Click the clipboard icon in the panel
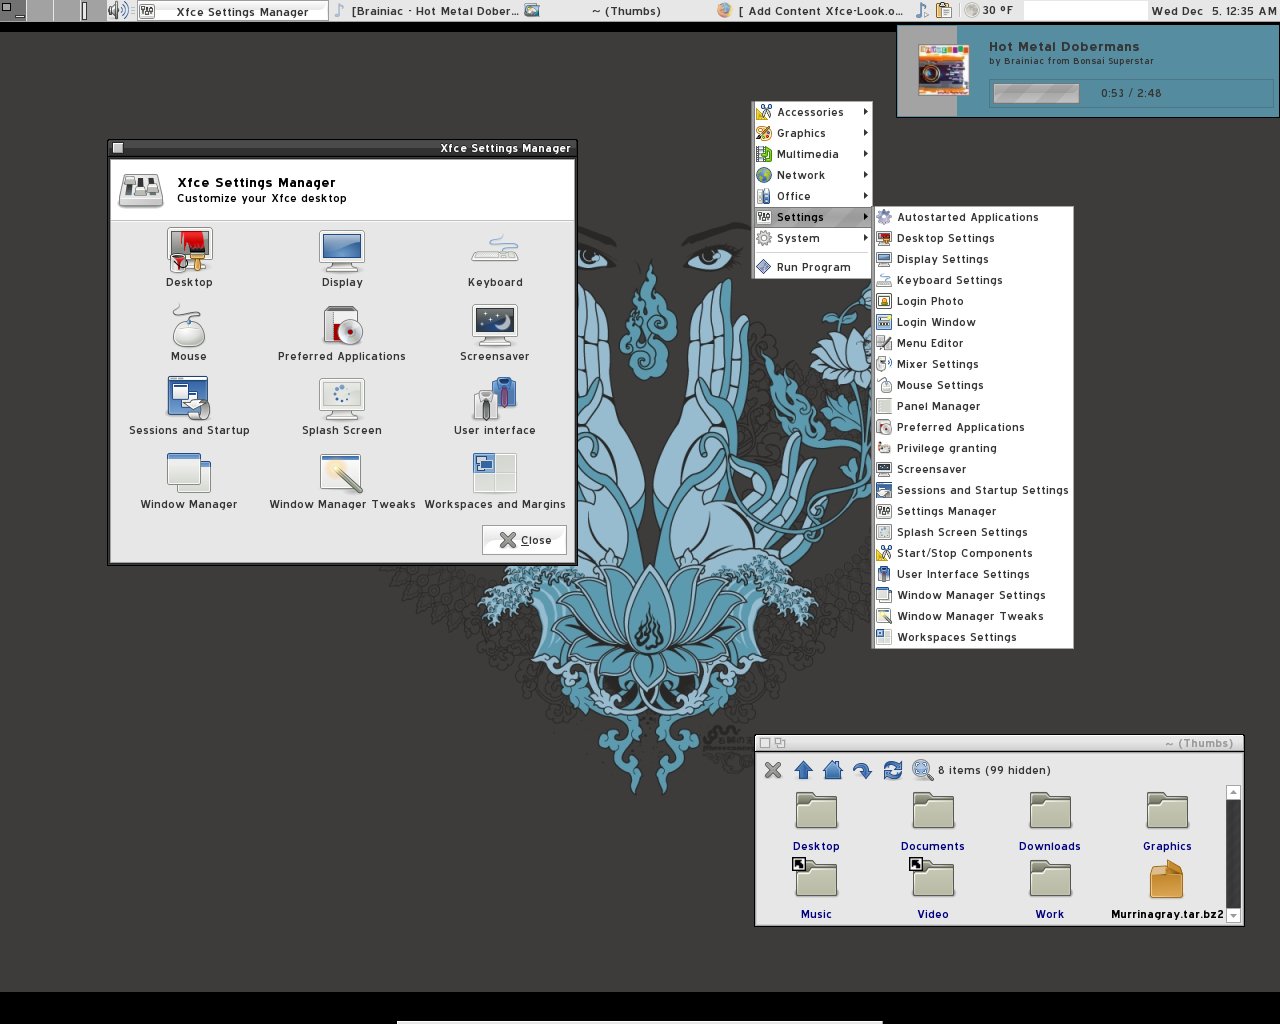This screenshot has width=1280, height=1024. click(x=943, y=11)
